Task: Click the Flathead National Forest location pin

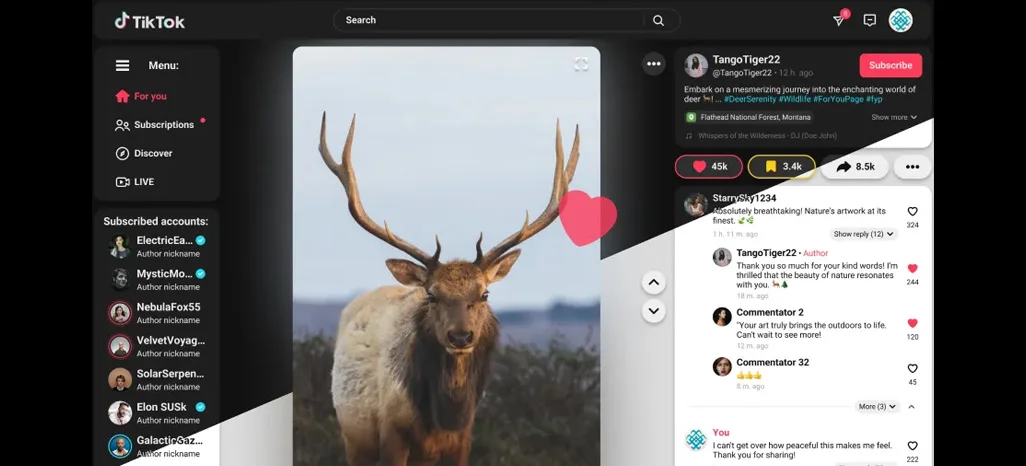Action: [x=690, y=117]
